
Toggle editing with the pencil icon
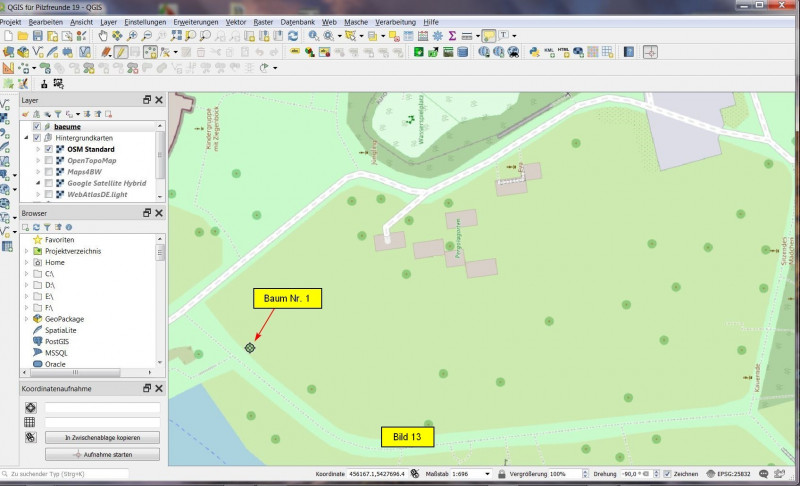[120, 52]
